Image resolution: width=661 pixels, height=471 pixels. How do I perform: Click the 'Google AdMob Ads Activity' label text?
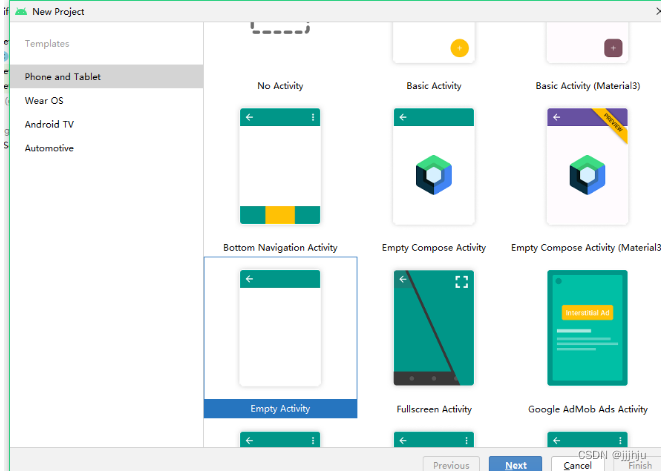pos(588,409)
